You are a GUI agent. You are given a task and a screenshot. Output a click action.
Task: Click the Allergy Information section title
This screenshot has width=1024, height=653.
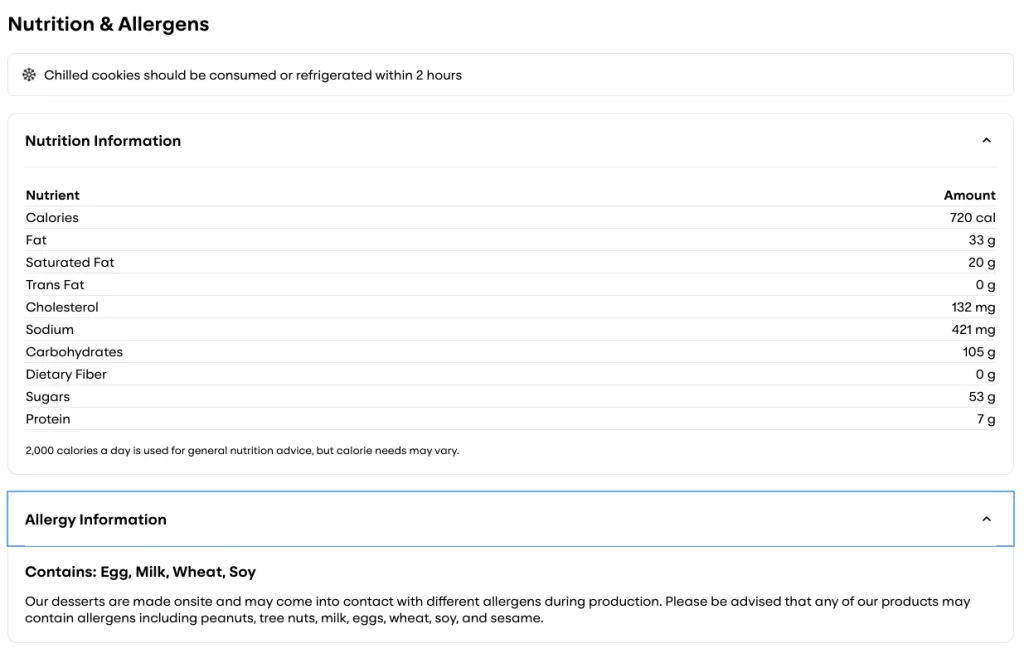[x=96, y=519]
